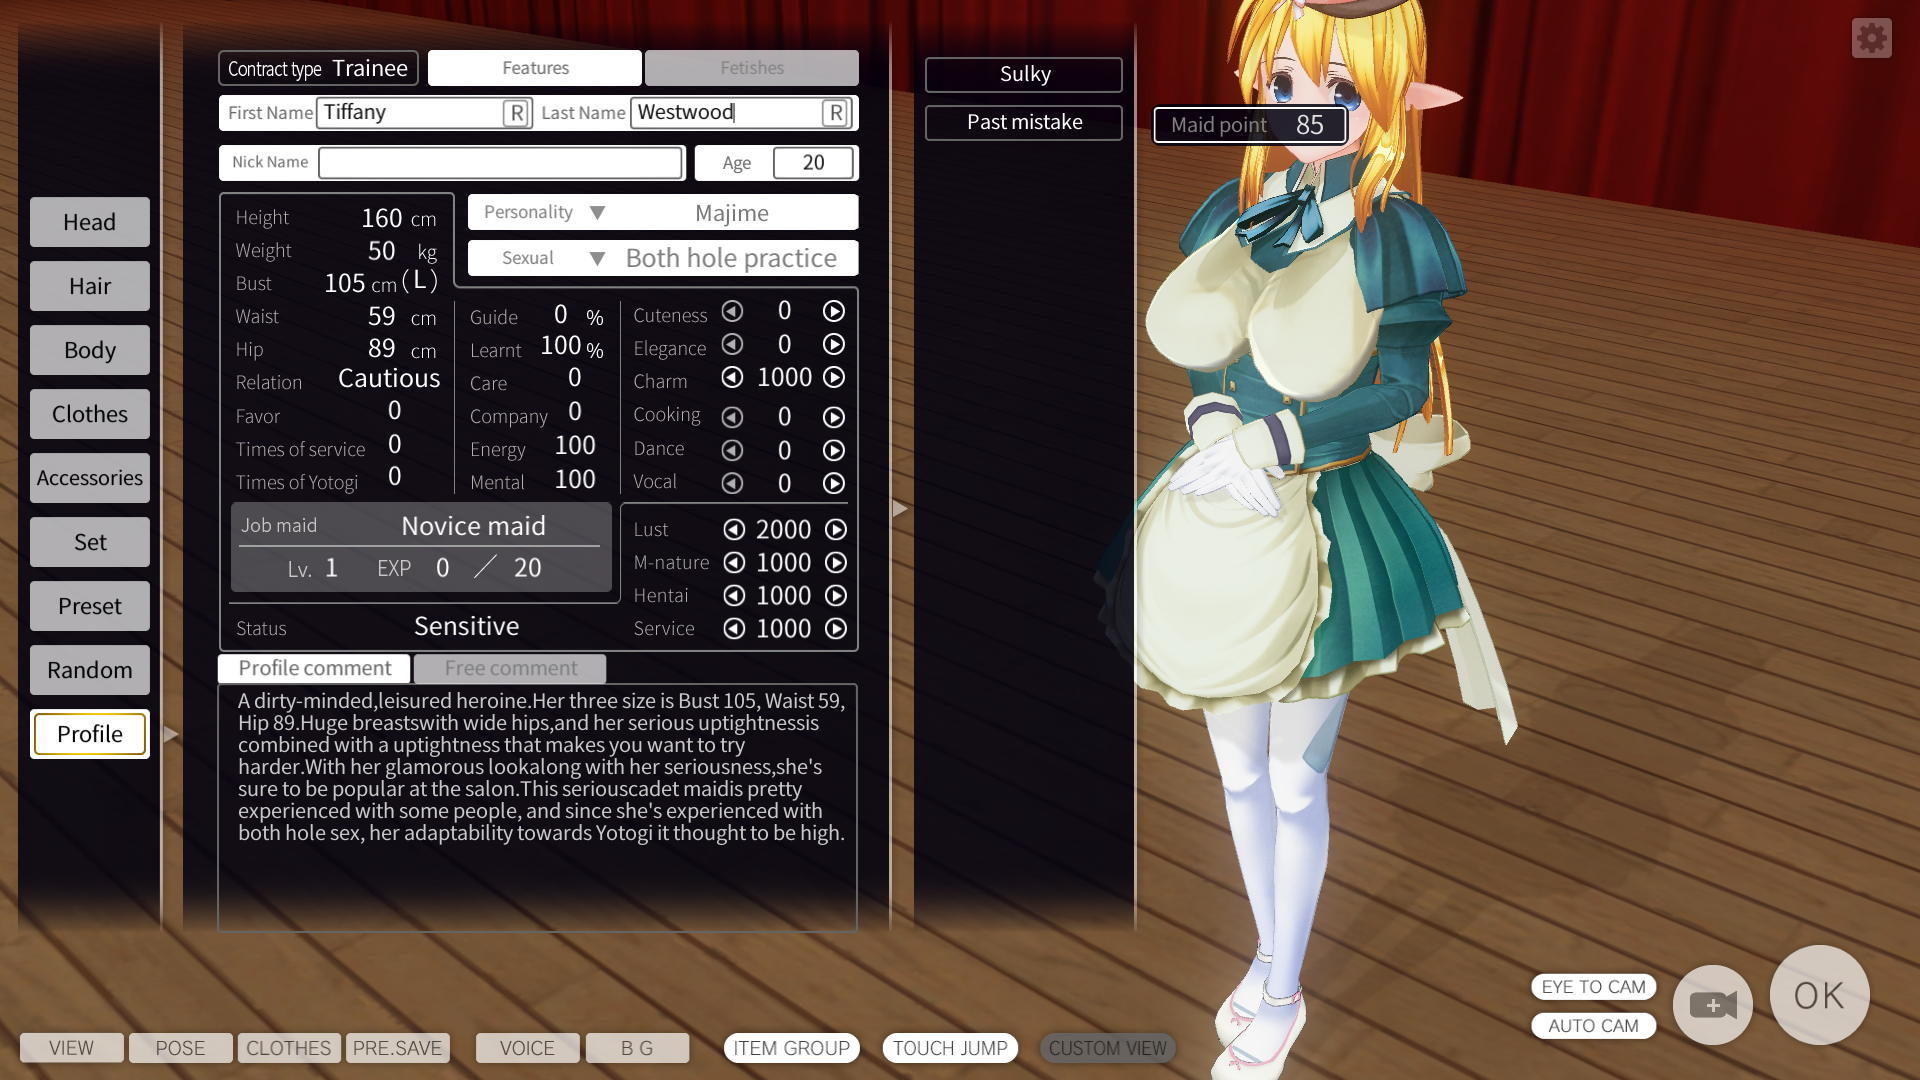Randomize first name with R button
This screenshot has width=1920, height=1080.
click(516, 113)
